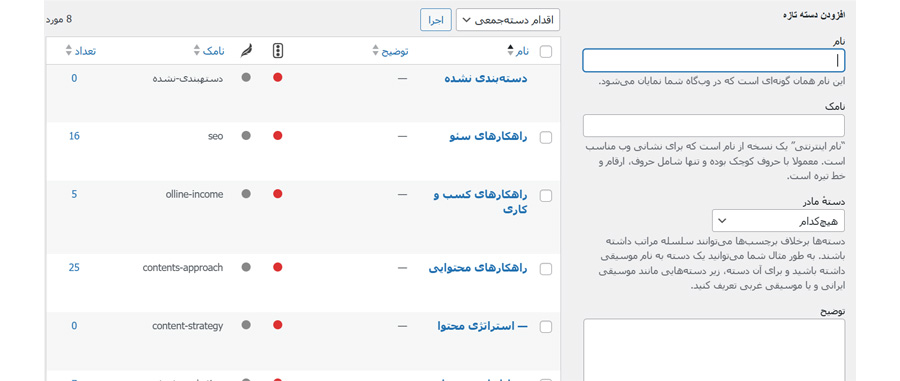Screen dimensions: 900x381
Task: Click post count 5 for olline-income row
Action: coord(74,194)
